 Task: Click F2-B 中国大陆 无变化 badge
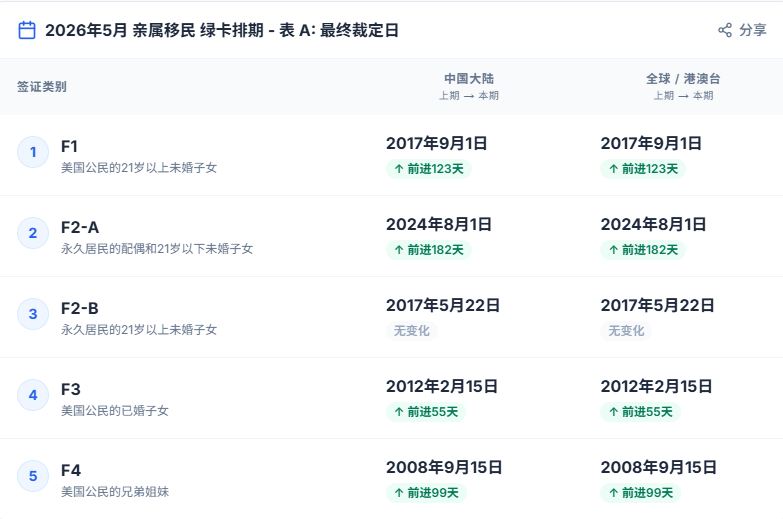411,331
